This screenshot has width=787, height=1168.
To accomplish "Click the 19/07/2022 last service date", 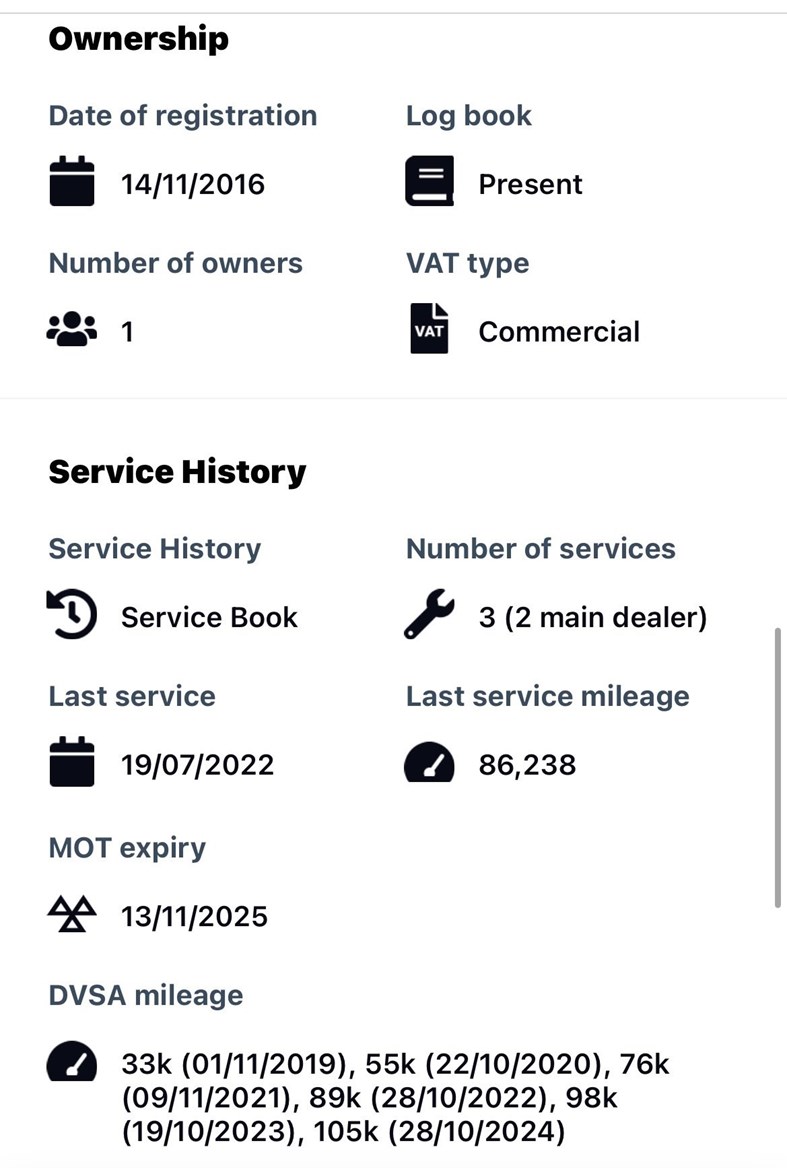I will tap(197, 765).
